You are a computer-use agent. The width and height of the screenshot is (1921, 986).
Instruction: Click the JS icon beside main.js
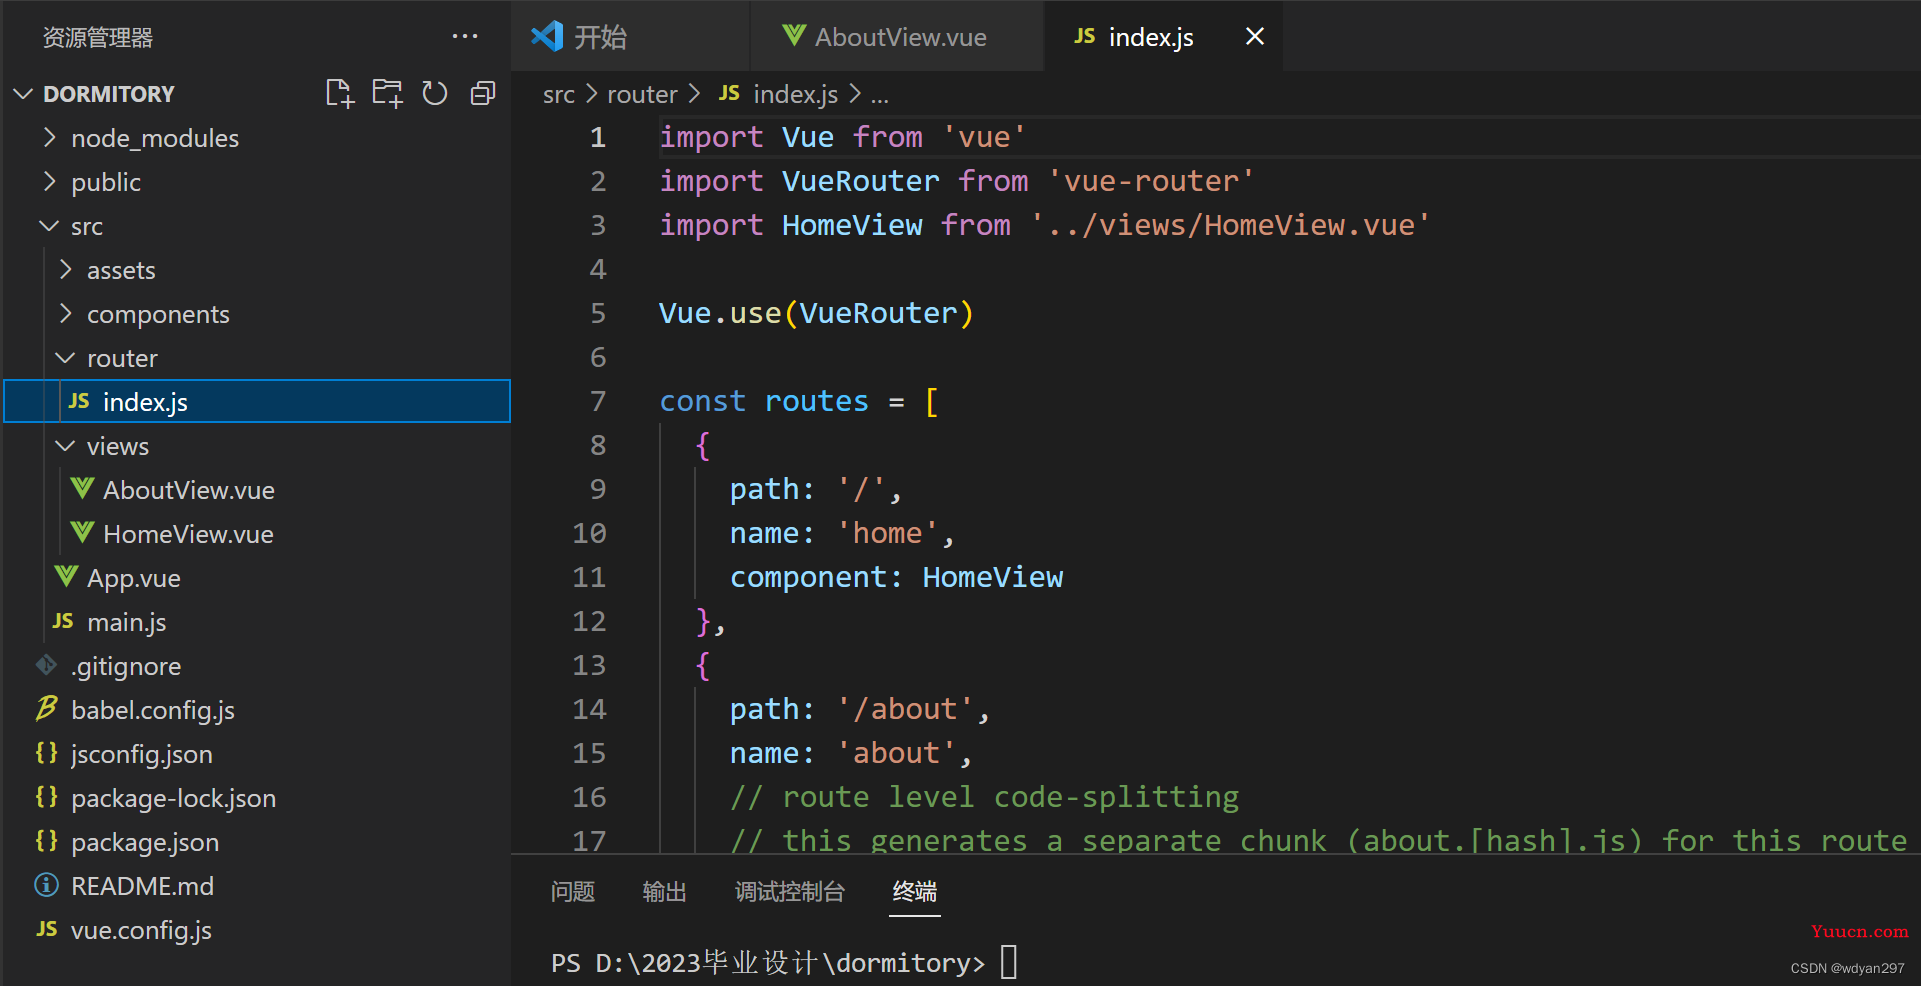(x=63, y=621)
